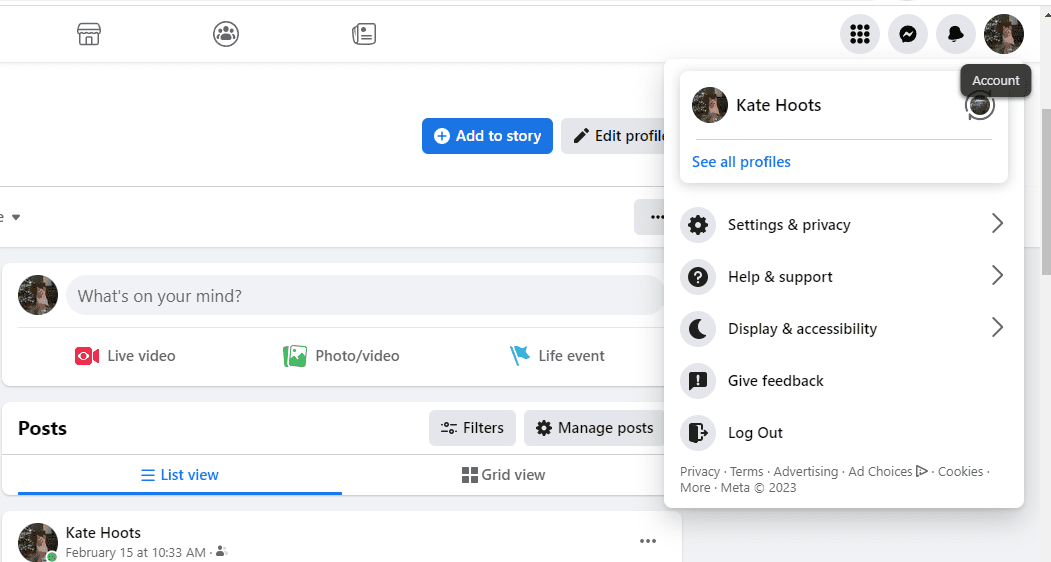The width and height of the screenshot is (1051, 562).
Task: Click the Photo/video option
Action: (x=341, y=355)
